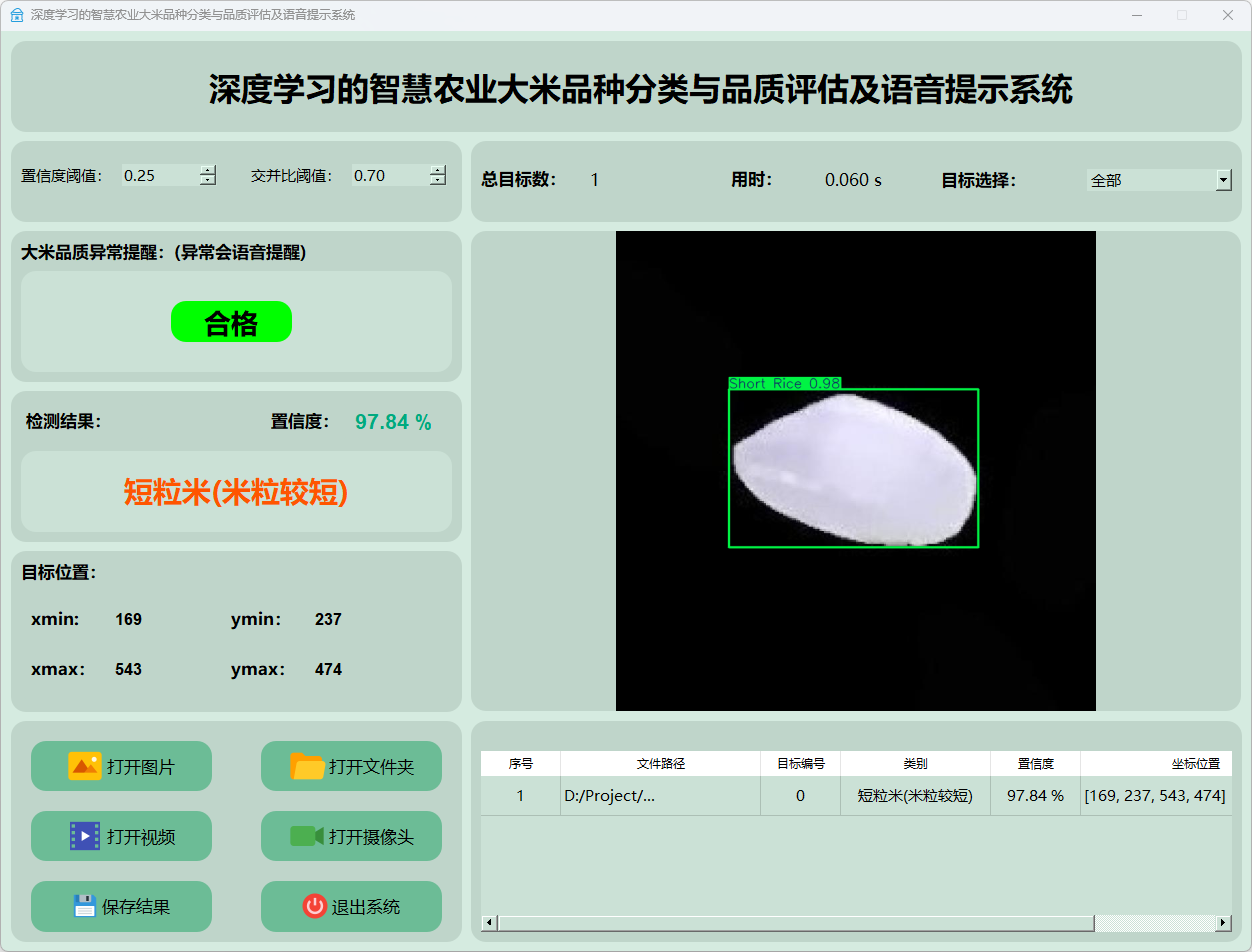Click the 文件路径 column header
This screenshot has height=952, width=1252.
660,763
